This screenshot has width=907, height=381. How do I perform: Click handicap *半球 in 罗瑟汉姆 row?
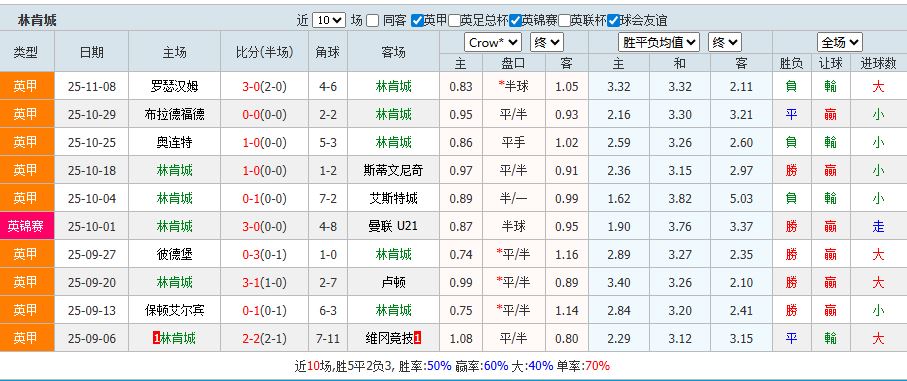pyautogui.click(x=514, y=87)
